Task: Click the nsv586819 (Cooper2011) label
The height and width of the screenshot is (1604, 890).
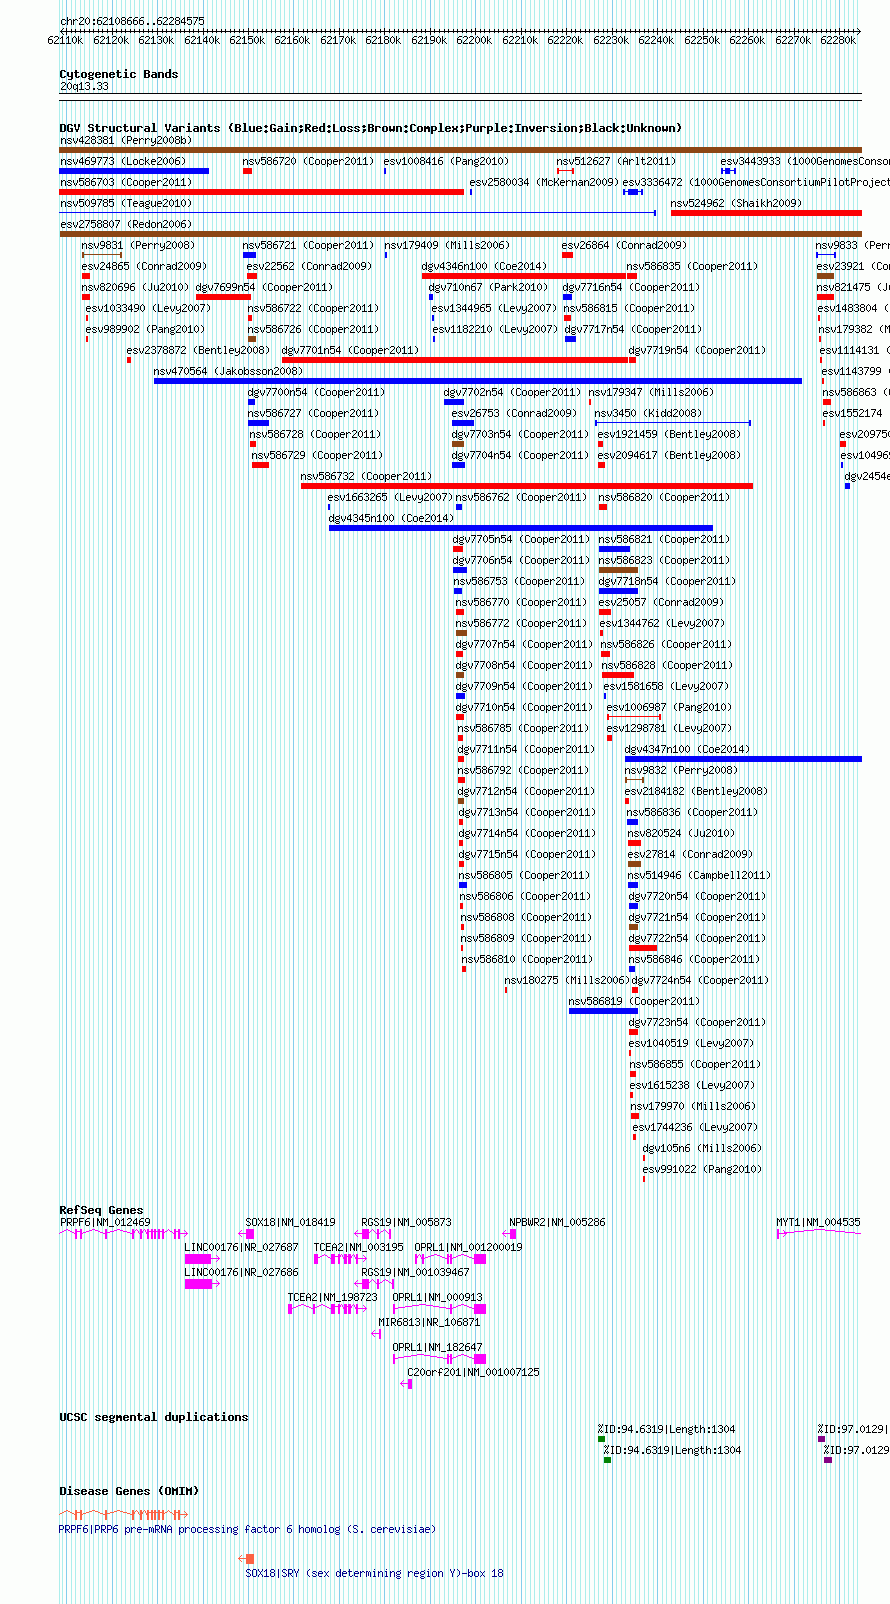Action: point(634,1001)
